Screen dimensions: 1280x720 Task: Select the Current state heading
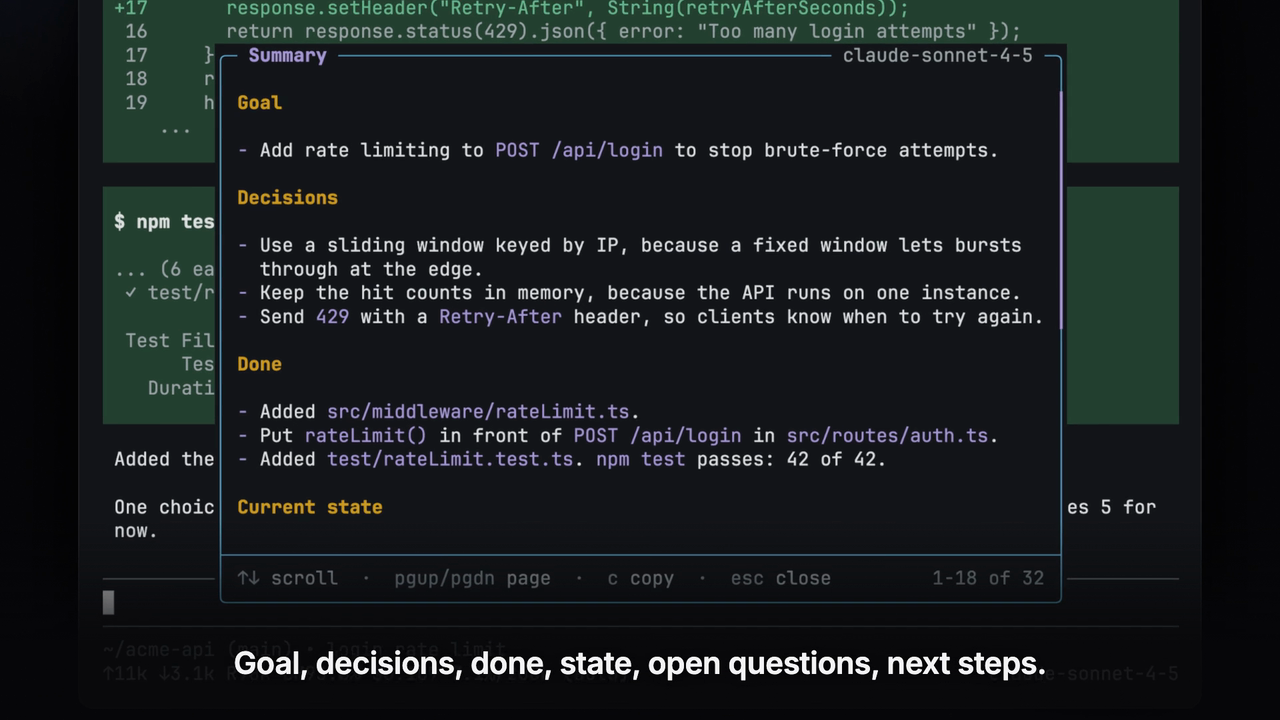(310, 507)
